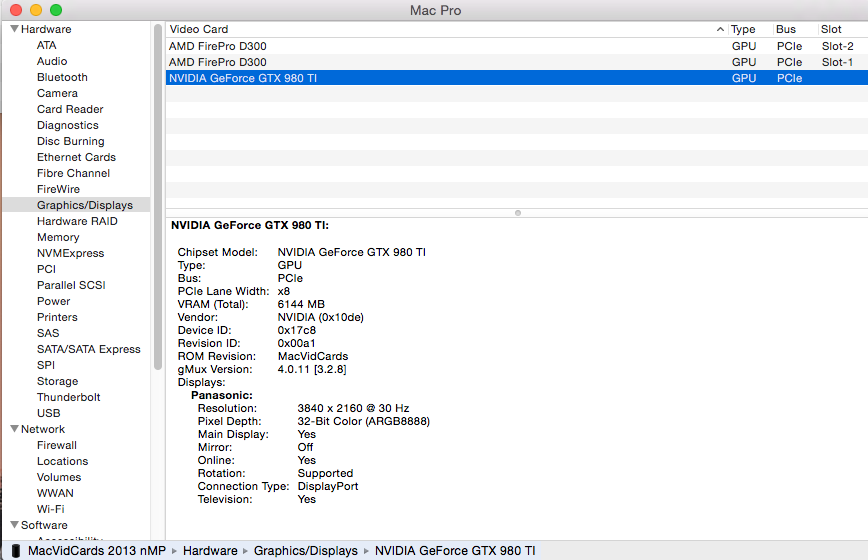Select Fibre Channel in the sidebar
The height and width of the screenshot is (560, 868).
(x=73, y=174)
